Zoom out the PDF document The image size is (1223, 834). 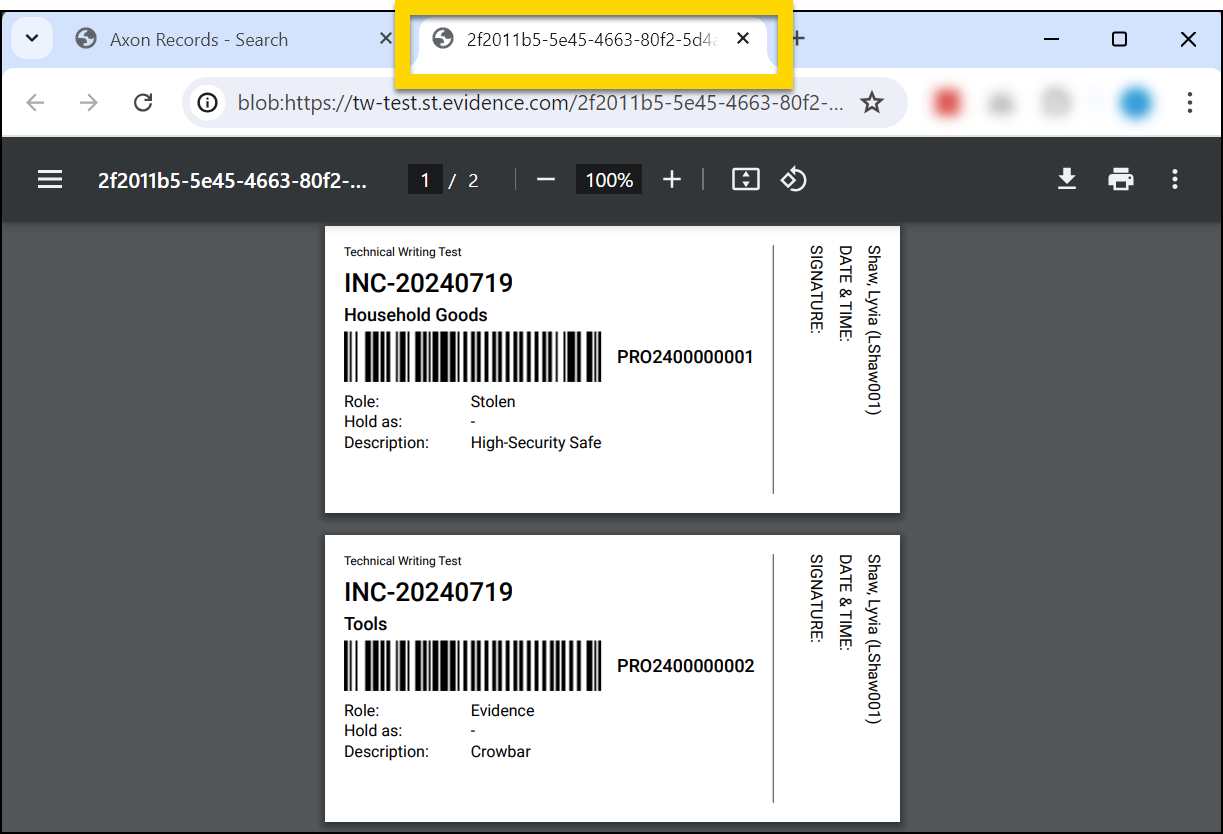[546, 180]
